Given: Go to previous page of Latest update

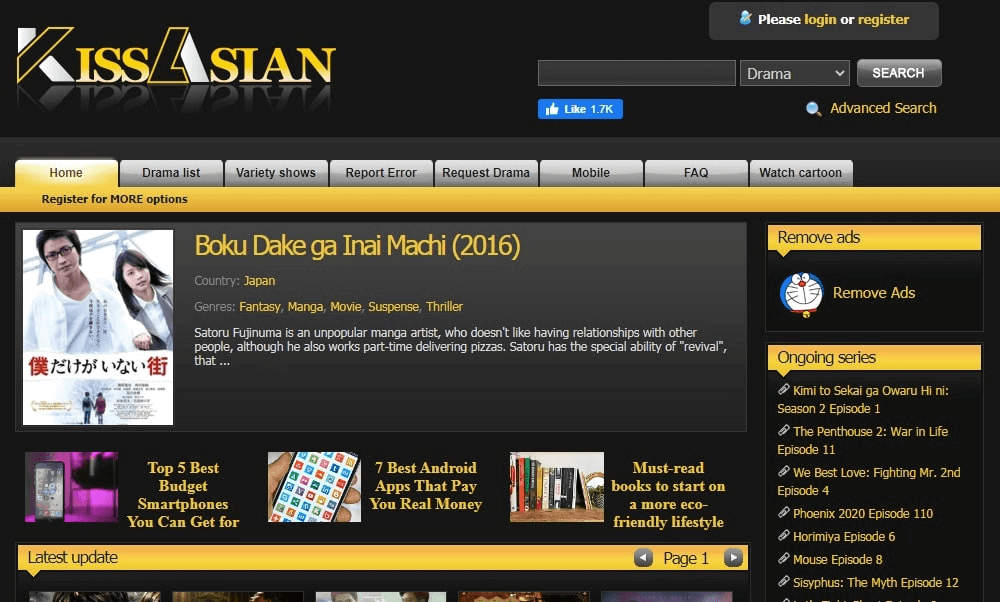Looking at the screenshot, I should [643, 558].
